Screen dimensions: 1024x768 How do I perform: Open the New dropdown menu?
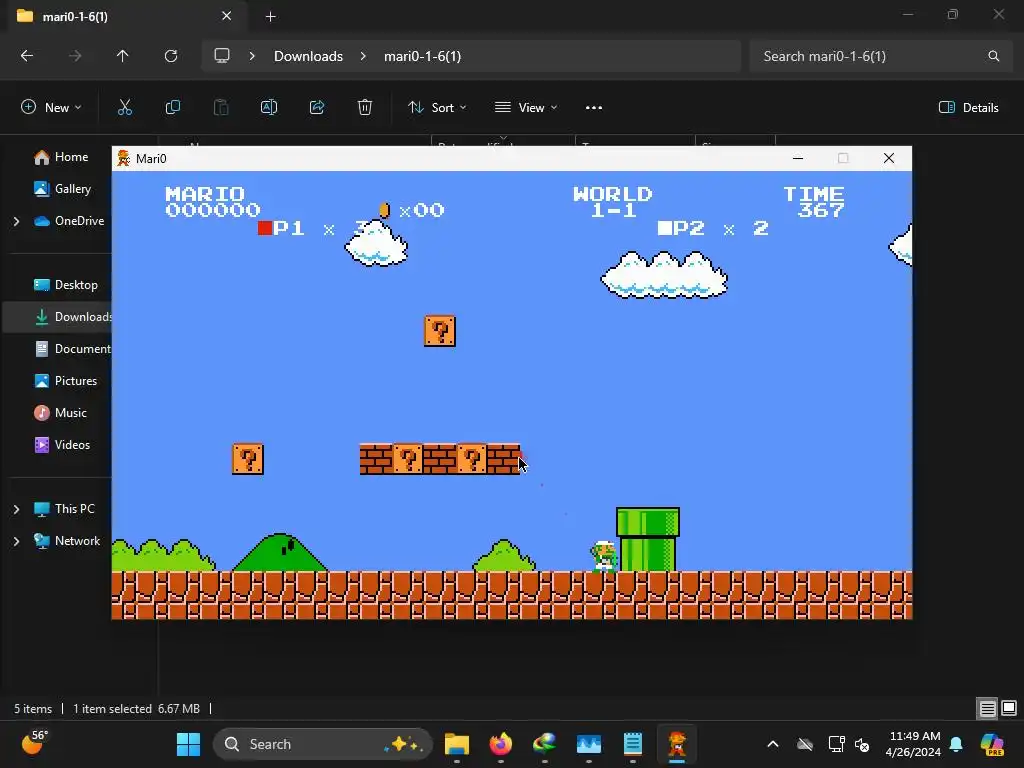pyautogui.click(x=52, y=108)
